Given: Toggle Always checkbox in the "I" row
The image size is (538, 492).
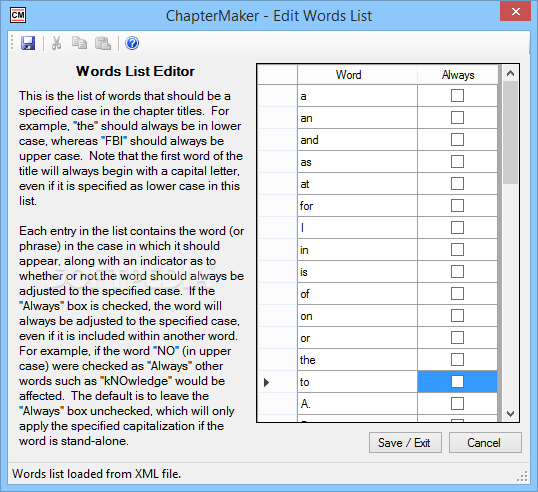Looking at the screenshot, I should click(x=457, y=227).
